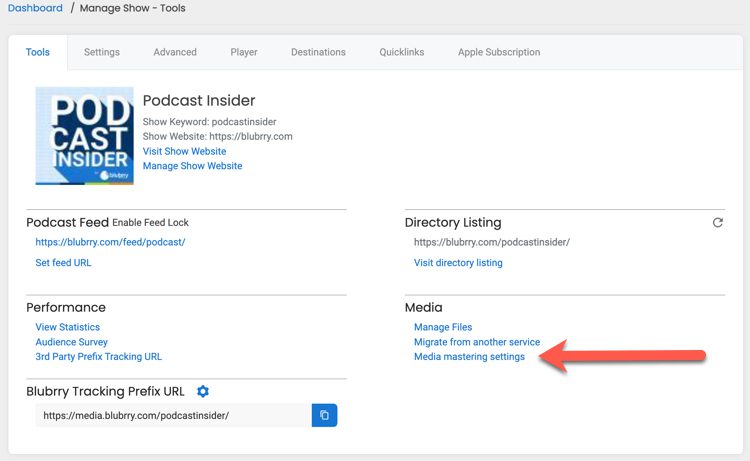This screenshot has height=461, width=750.
Task: Click Visit Show Website link
Action: [185, 151]
